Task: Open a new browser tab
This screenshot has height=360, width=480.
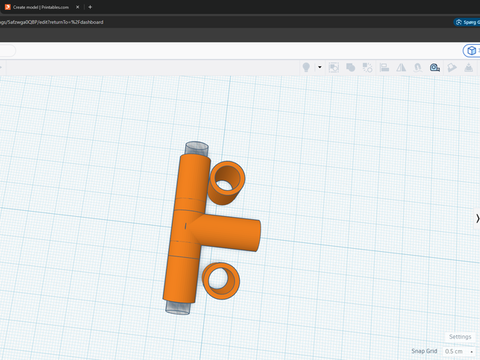Action: pyautogui.click(x=90, y=7)
